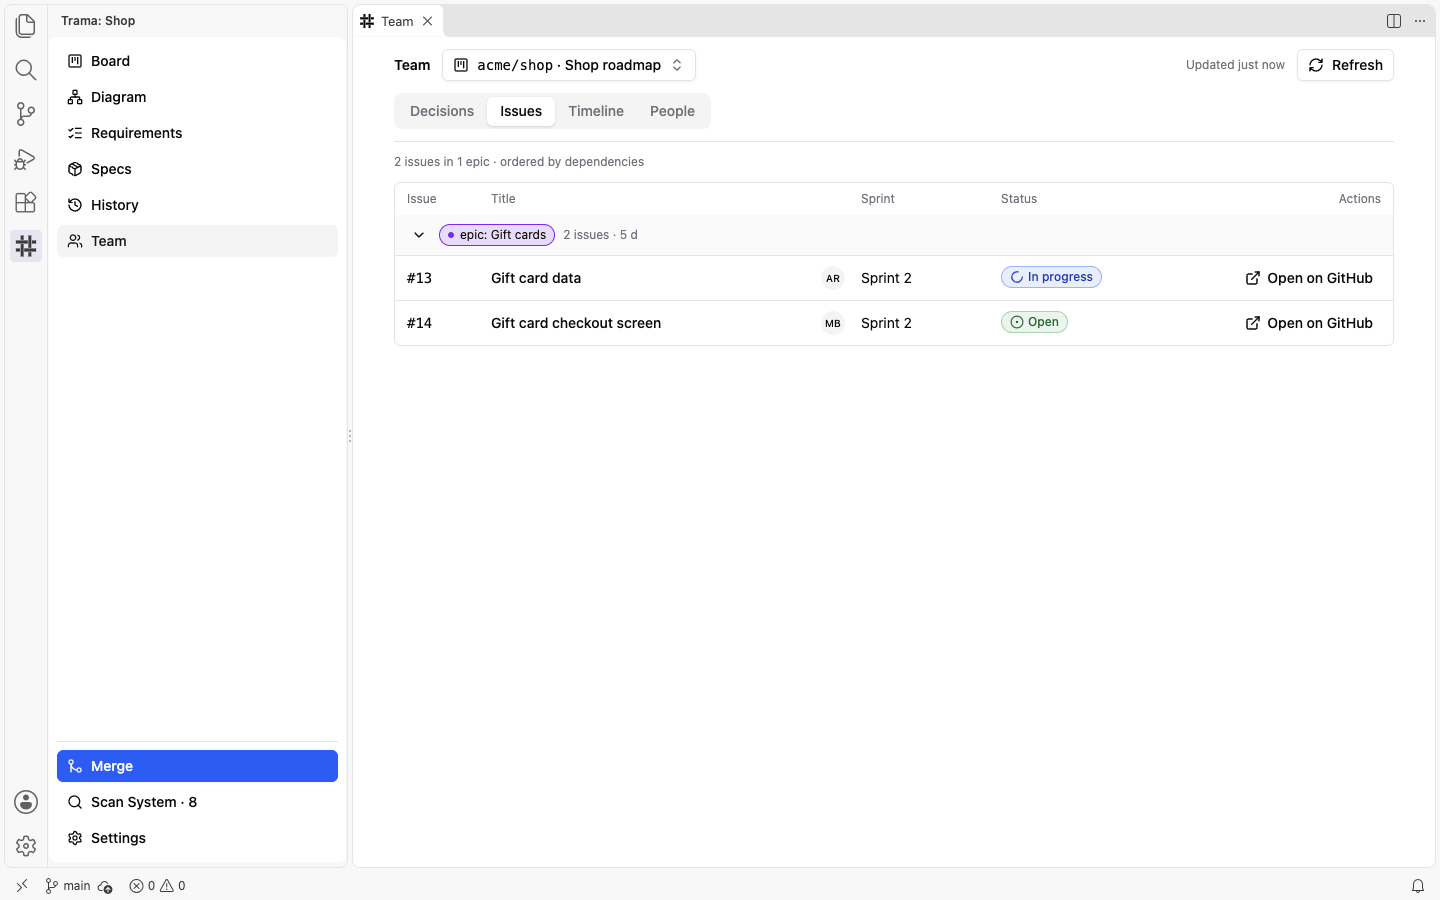Open Requirements in the sidebar

click(198, 133)
